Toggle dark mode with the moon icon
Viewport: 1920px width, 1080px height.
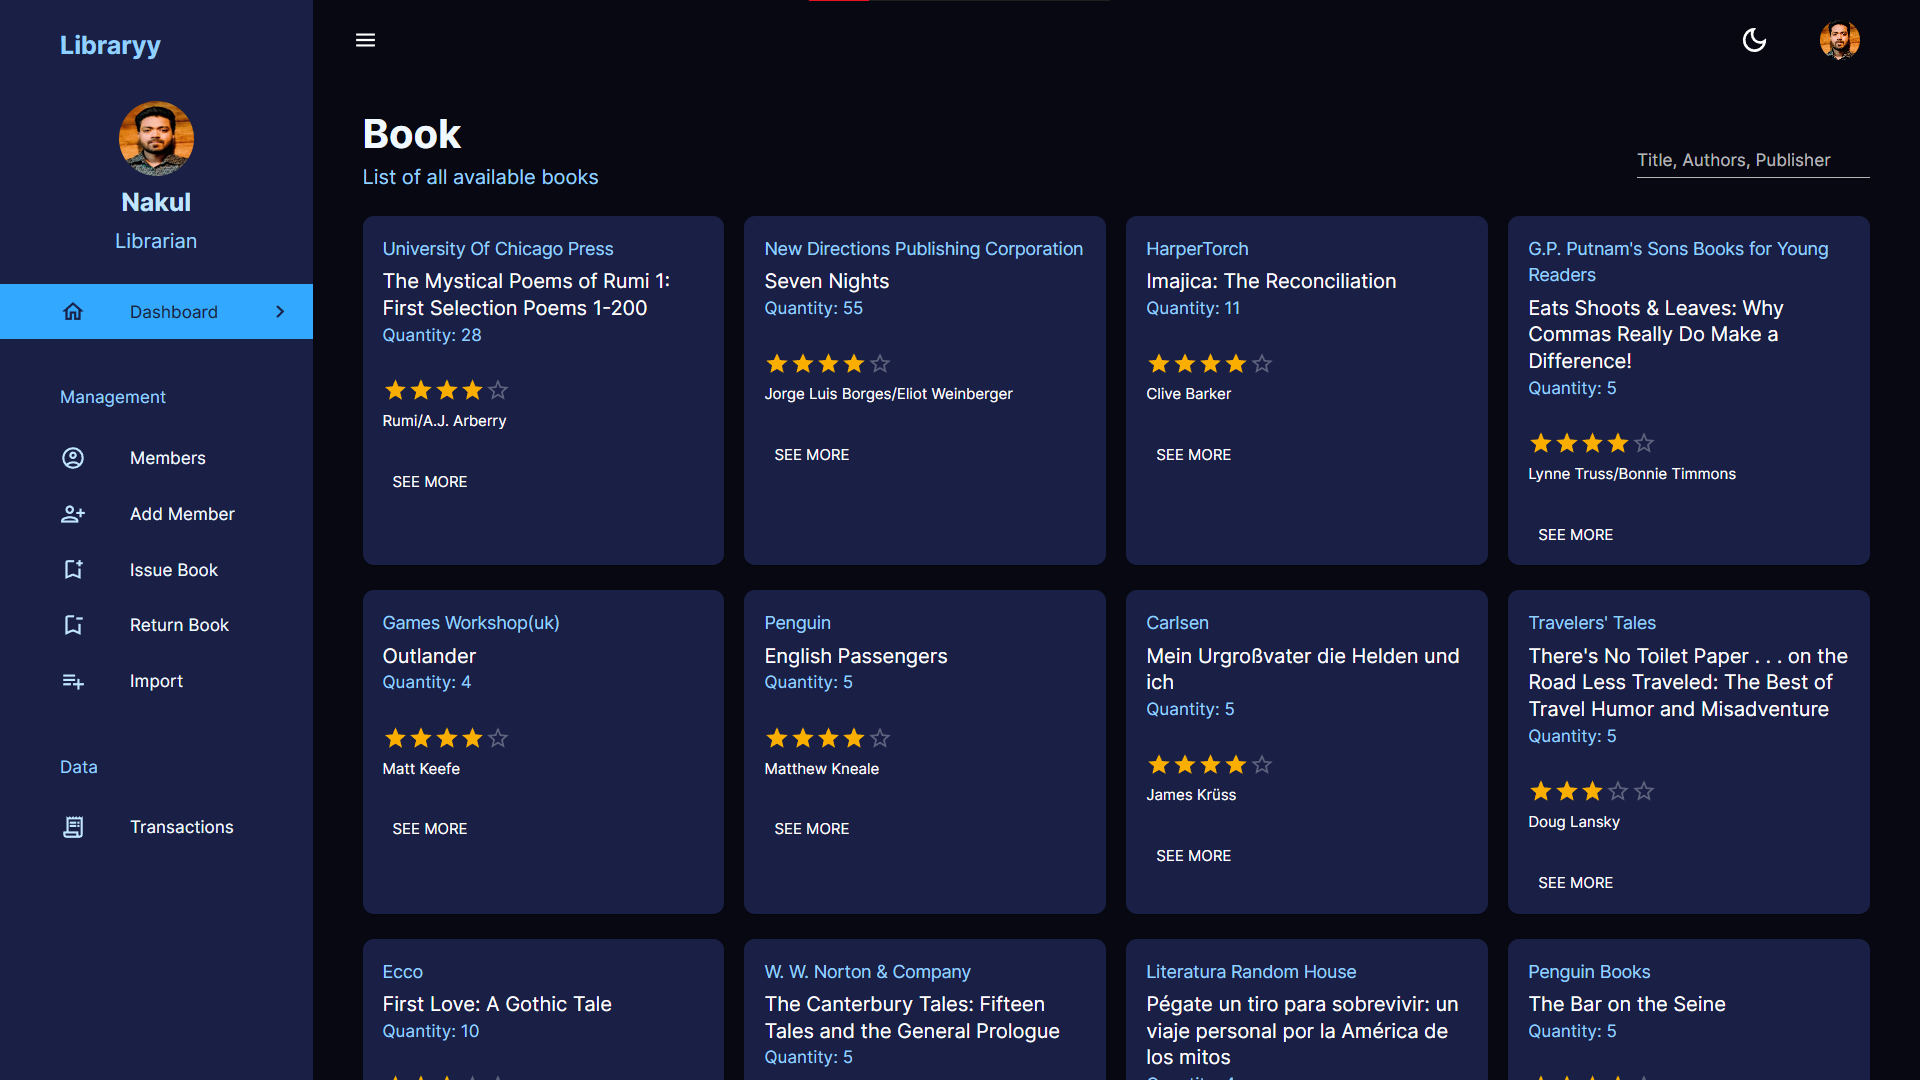coord(1755,40)
